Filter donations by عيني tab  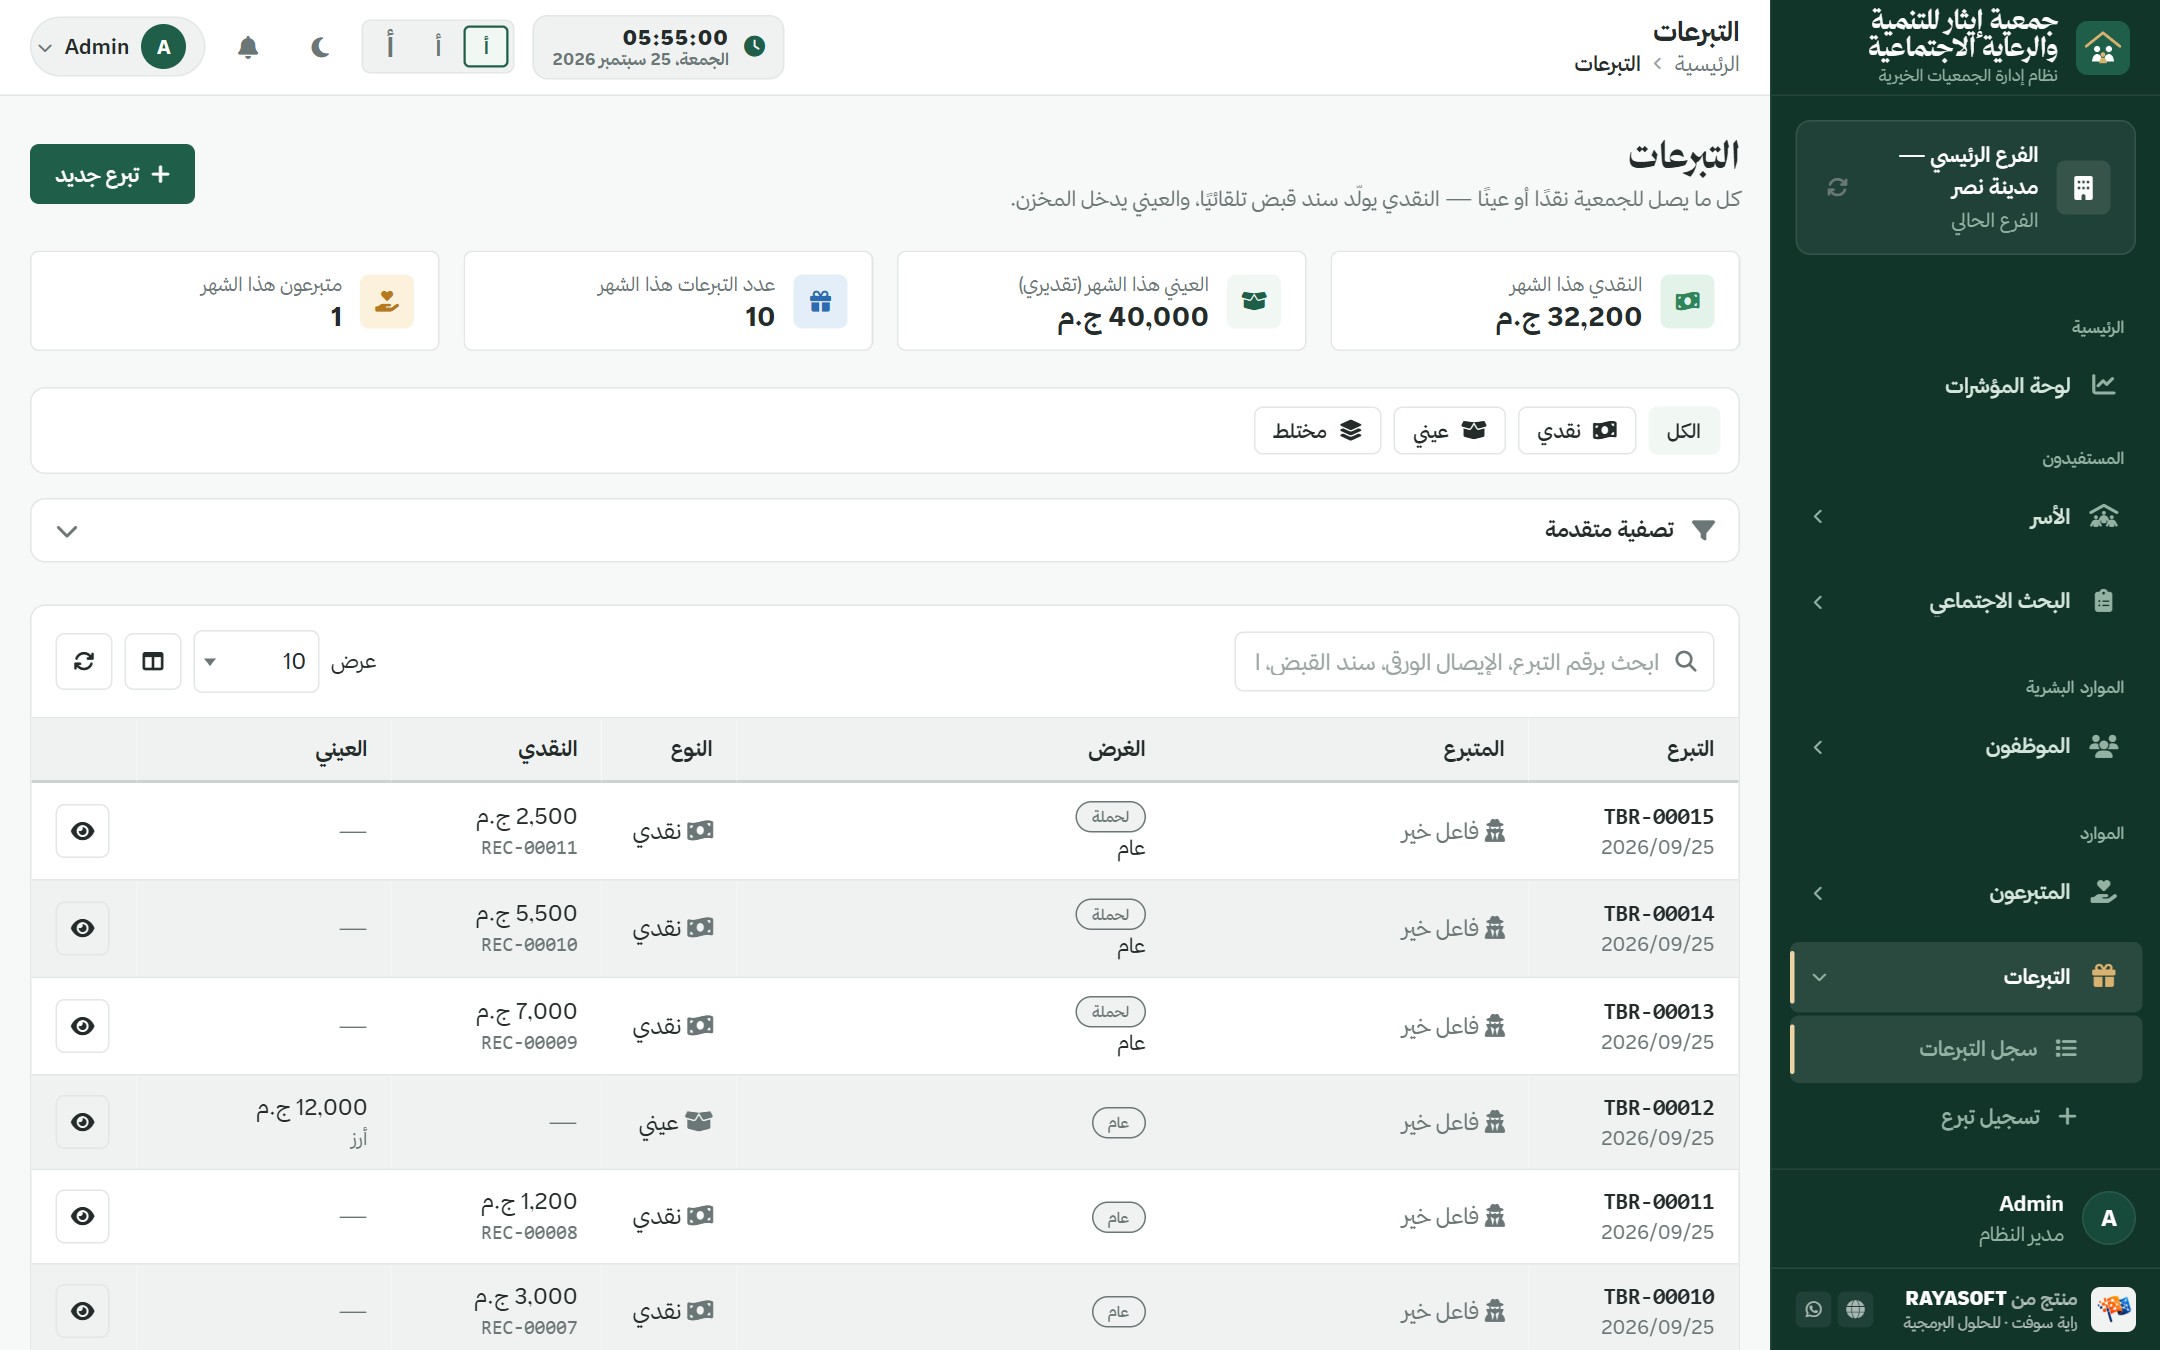[1449, 431]
